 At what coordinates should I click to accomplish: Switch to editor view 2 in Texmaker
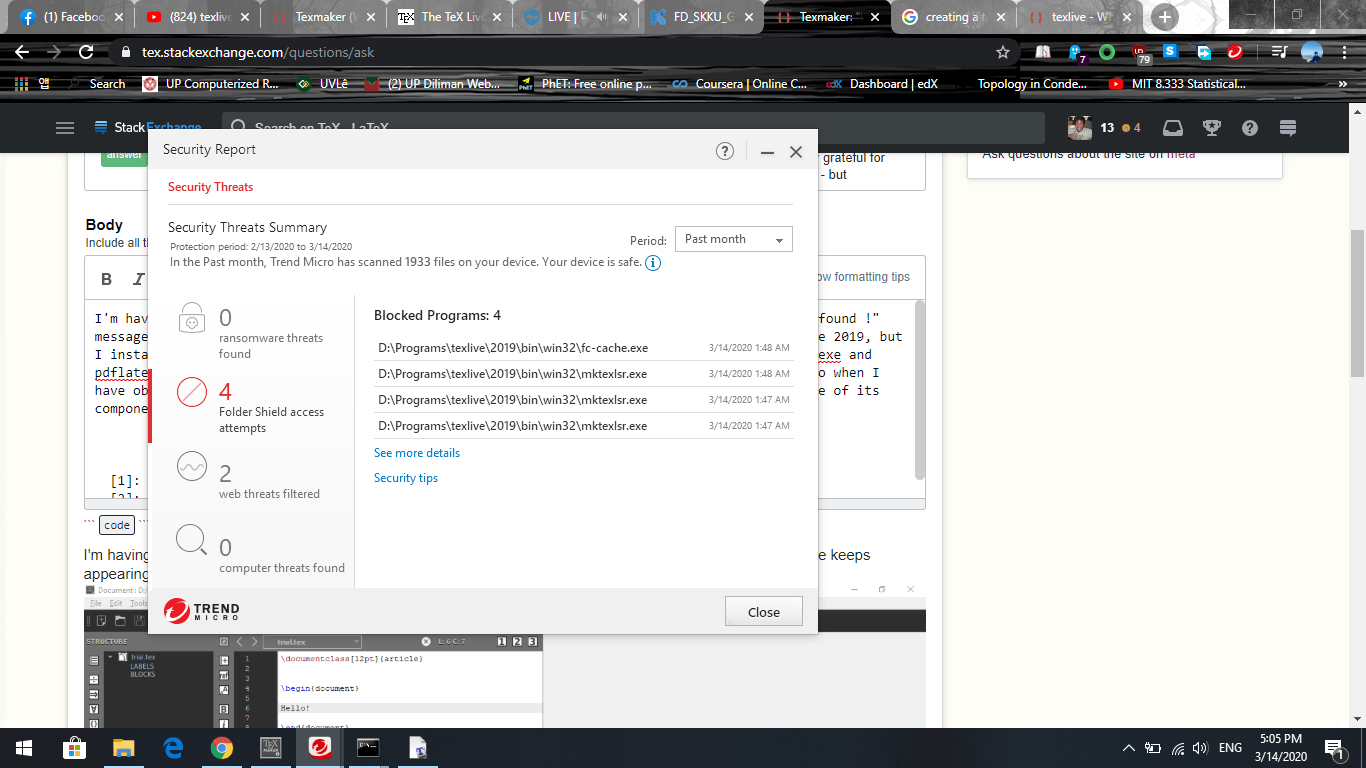[517, 641]
